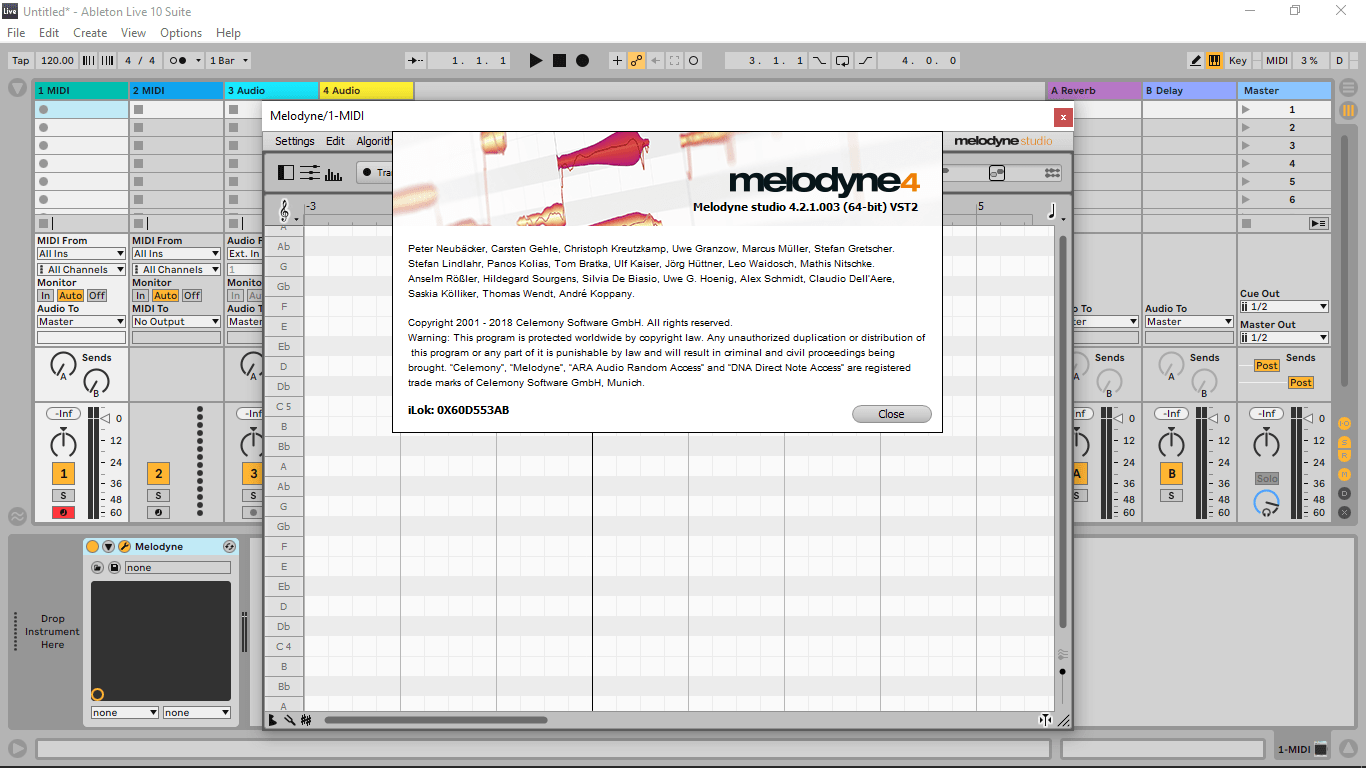The height and width of the screenshot is (768, 1366).
Task: Close the Melodyne about dialog
Action: 891,414
